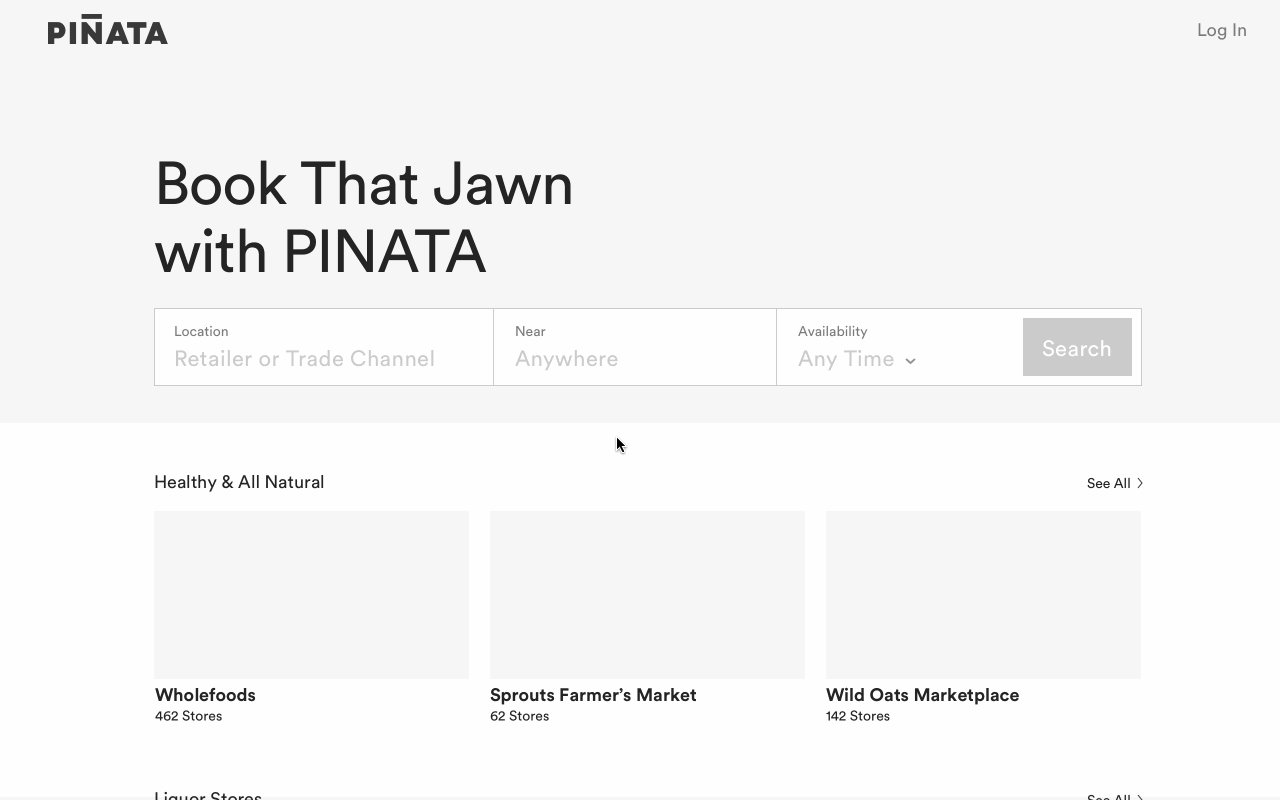Viewport: 1280px width, 800px height.
Task: Click the '62 Stores' text under Sprouts
Action: point(519,716)
